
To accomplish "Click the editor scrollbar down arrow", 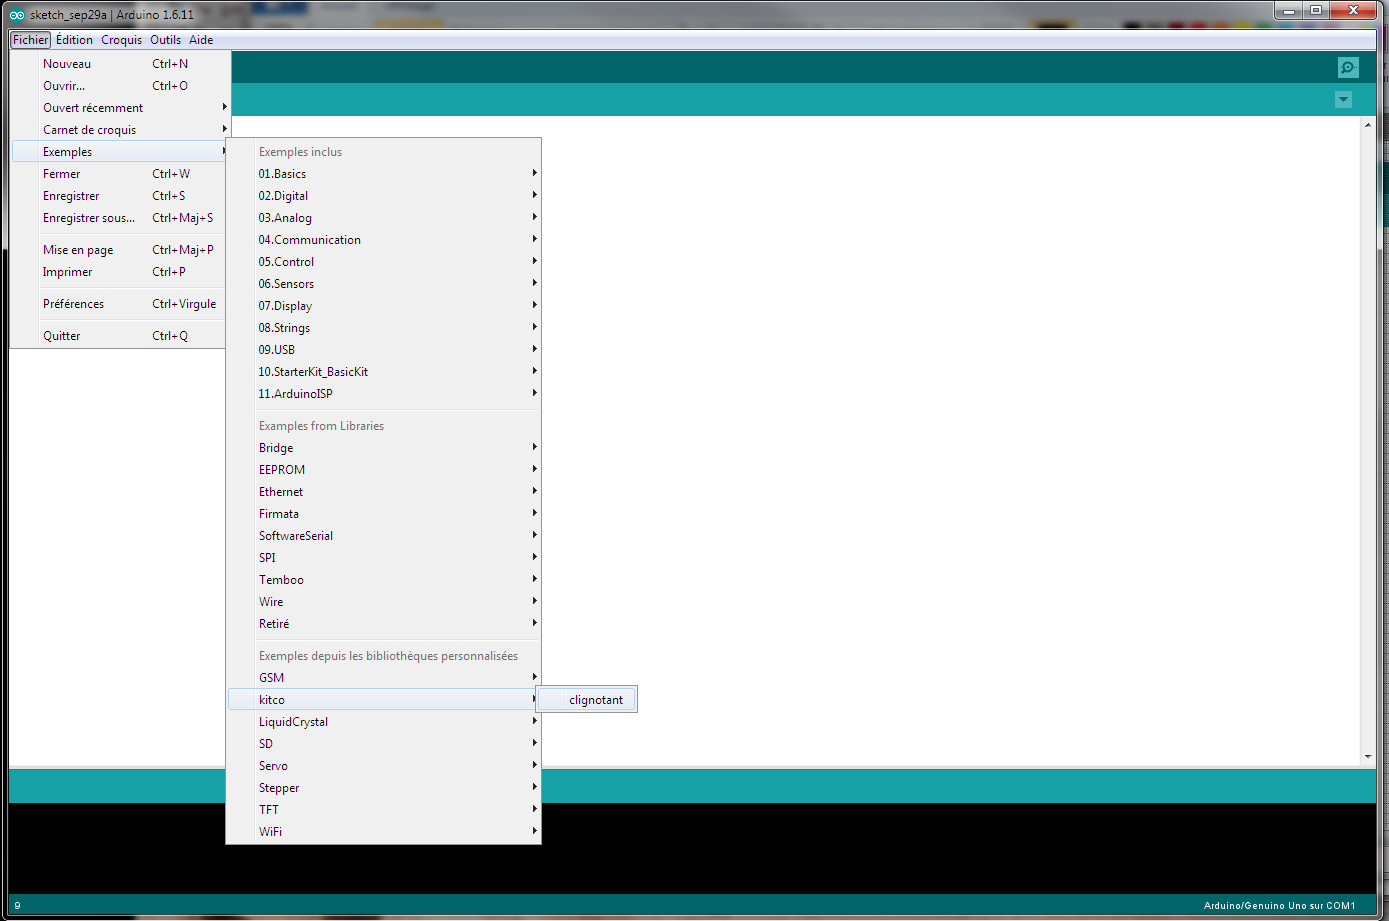I will 1368,757.
